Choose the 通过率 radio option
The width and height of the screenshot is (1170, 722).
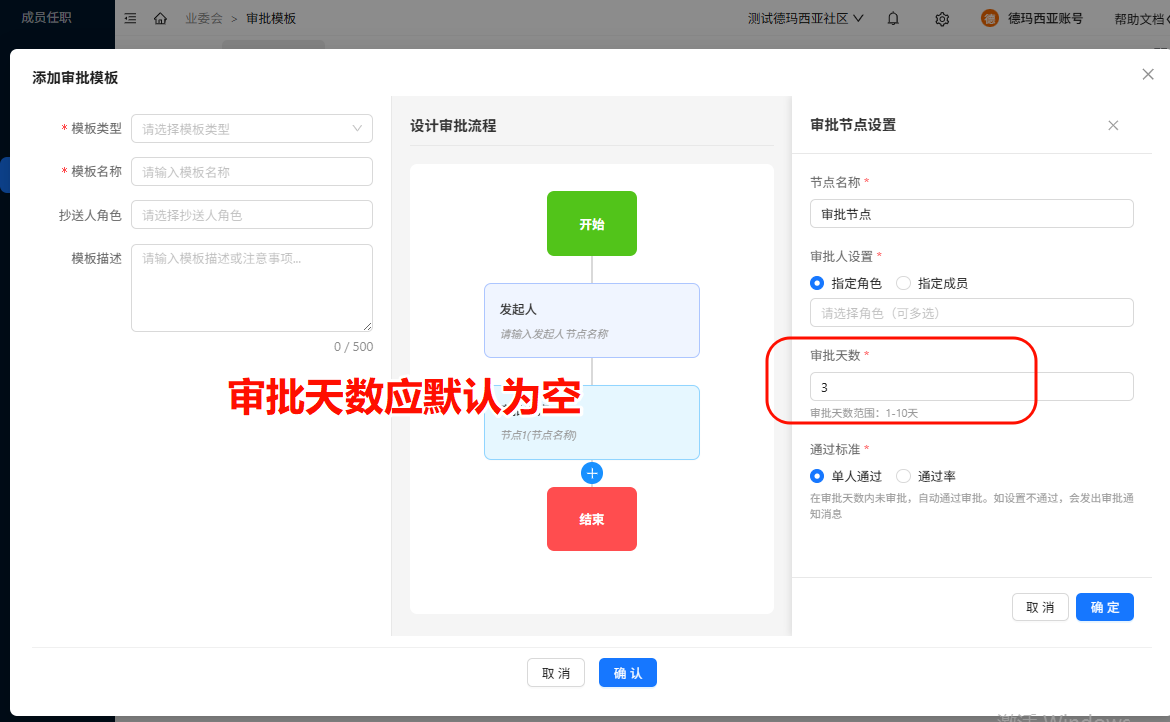(904, 476)
